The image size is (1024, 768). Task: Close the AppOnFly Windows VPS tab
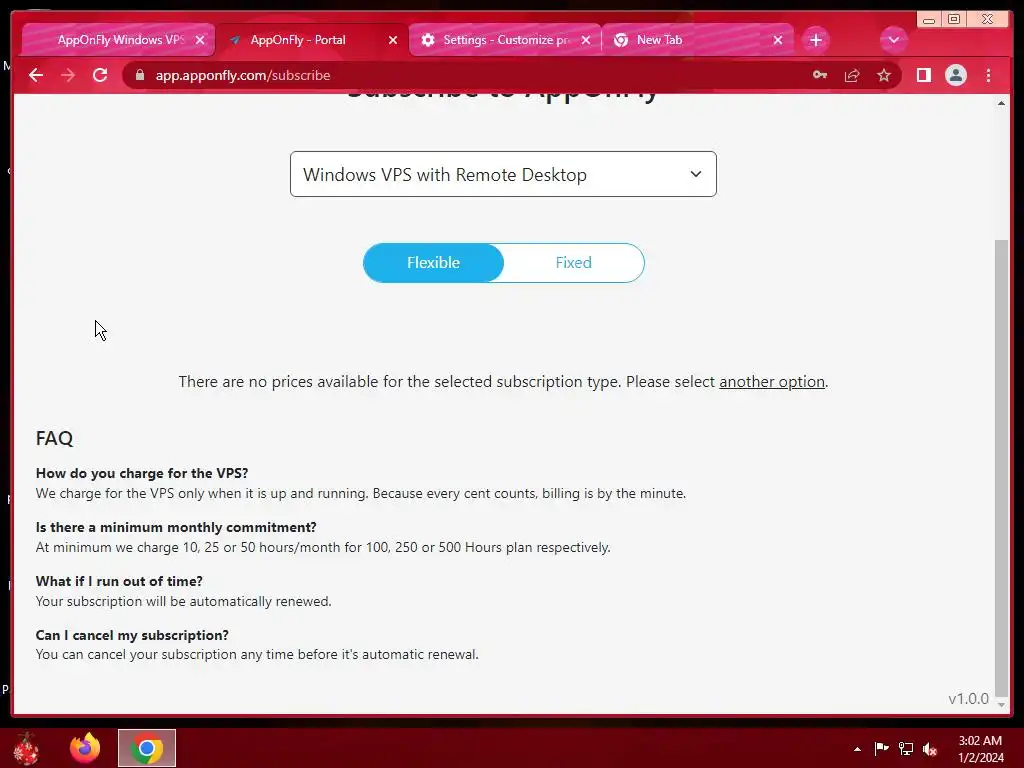[200, 40]
